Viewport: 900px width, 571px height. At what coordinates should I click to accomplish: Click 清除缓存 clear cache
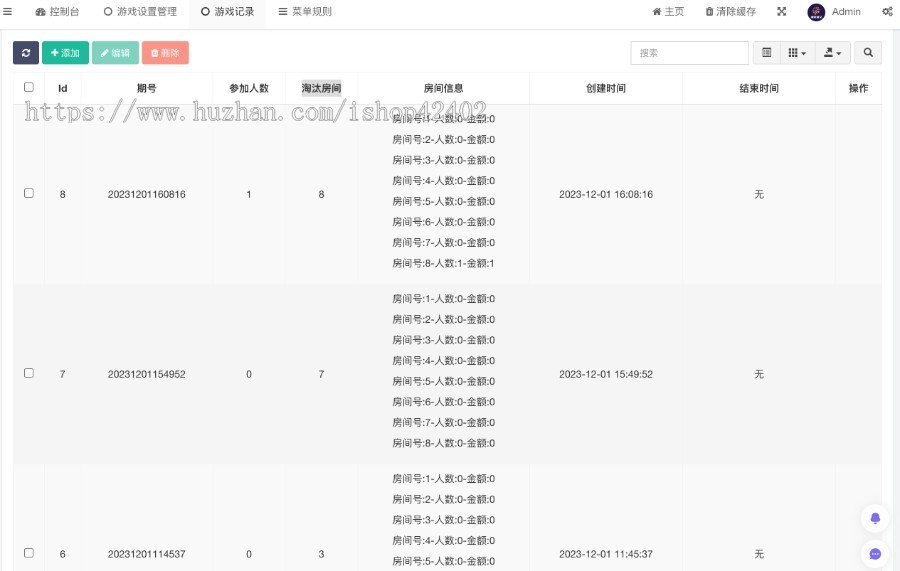[x=730, y=11]
